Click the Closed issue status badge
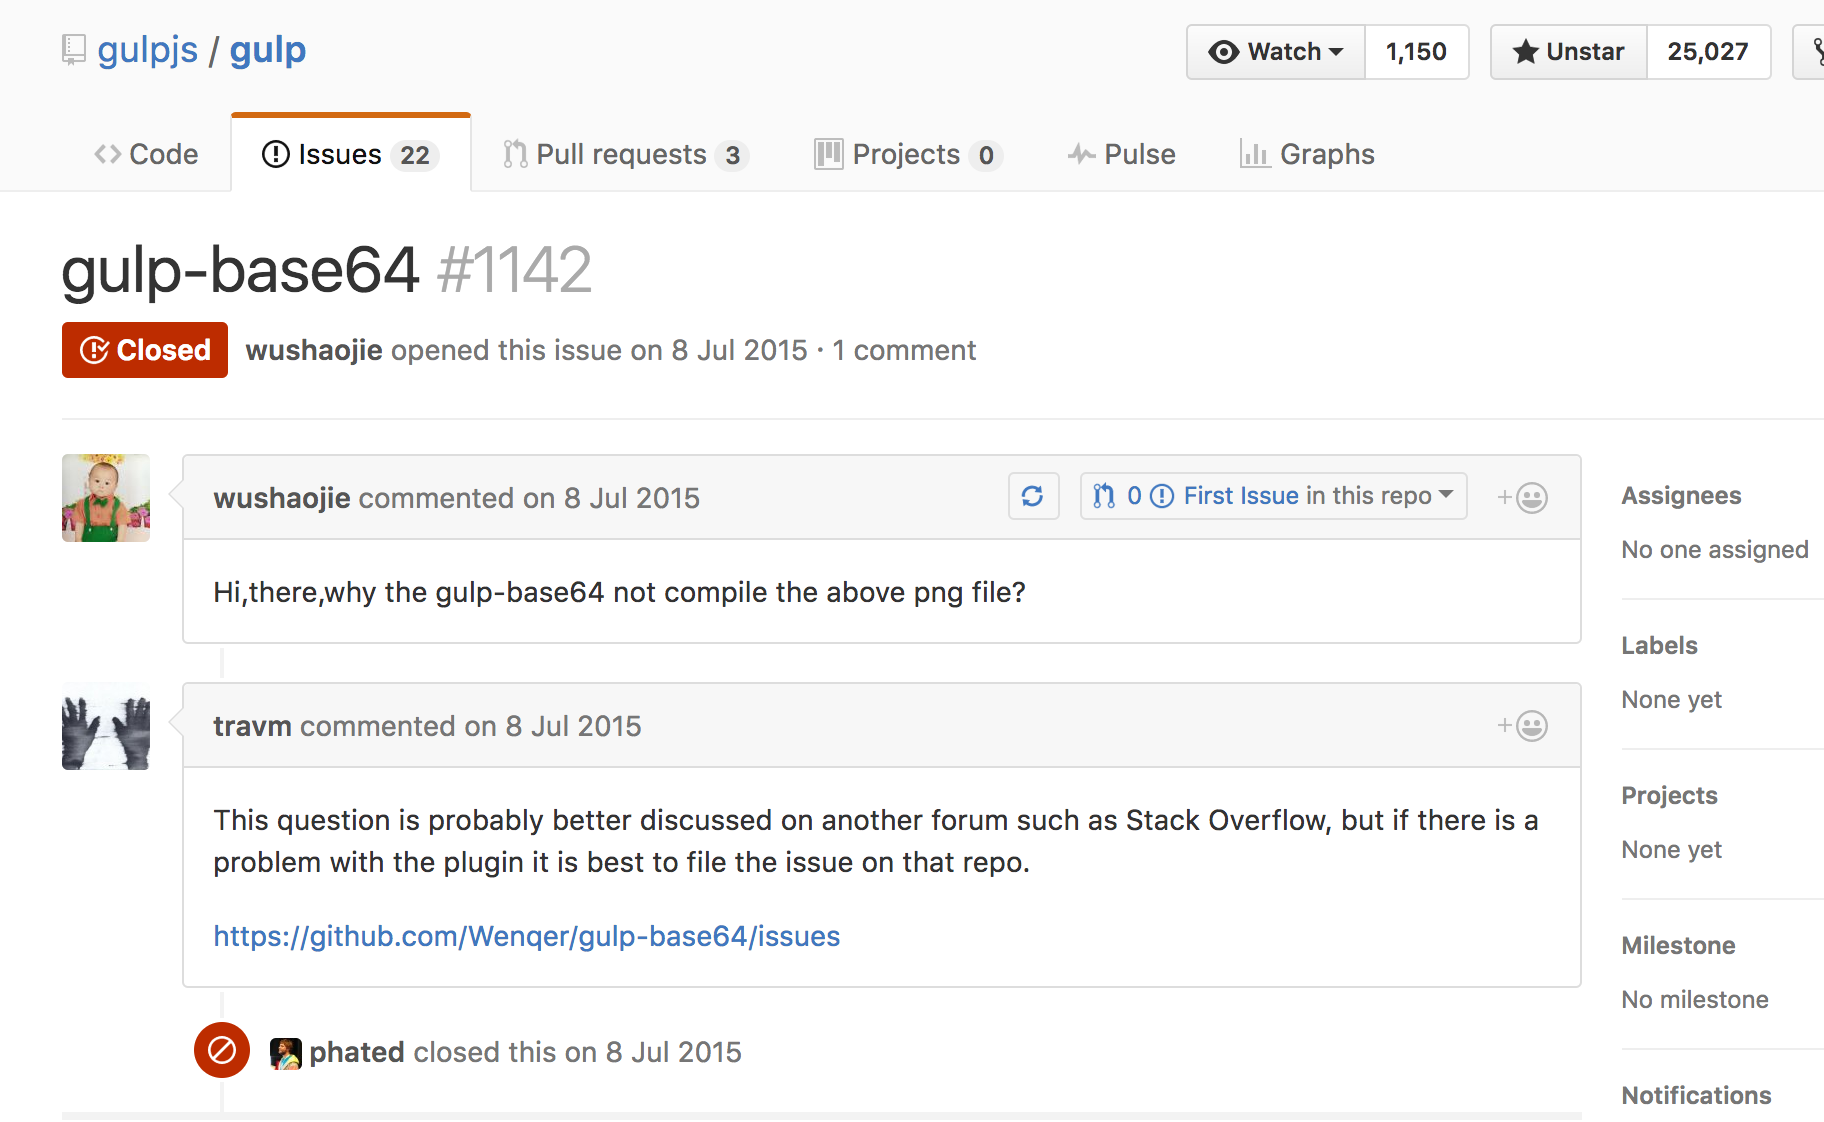The height and width of the screenshot is (1122, 1824). coord(145,350)
